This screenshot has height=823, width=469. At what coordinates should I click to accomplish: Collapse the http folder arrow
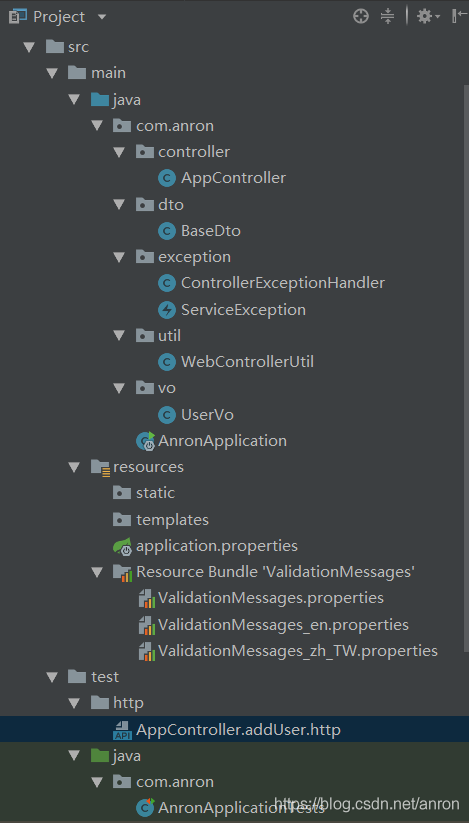(x=74, y=703)
